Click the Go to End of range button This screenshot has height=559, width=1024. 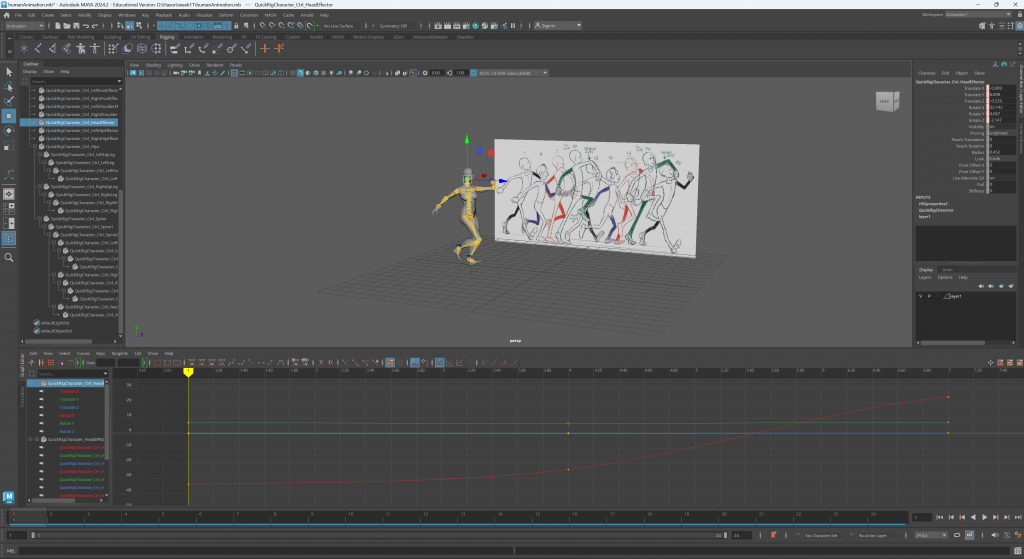tap(1017, 517)
